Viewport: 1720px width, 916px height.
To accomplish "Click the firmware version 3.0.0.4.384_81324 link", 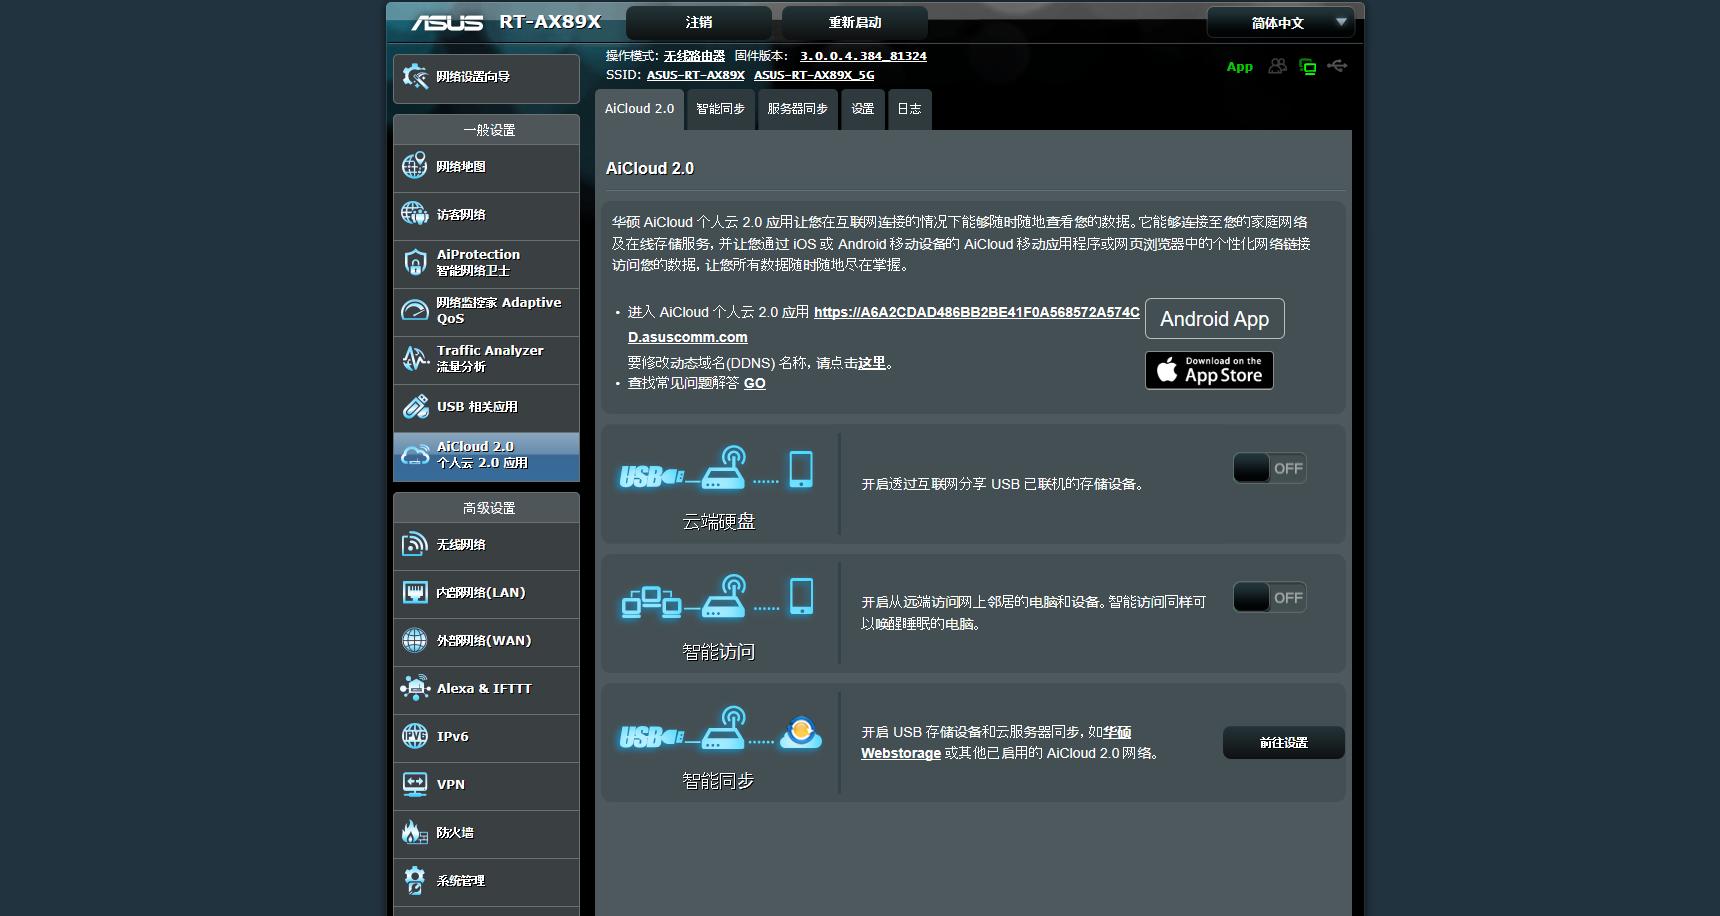I will tap(863, 56).
